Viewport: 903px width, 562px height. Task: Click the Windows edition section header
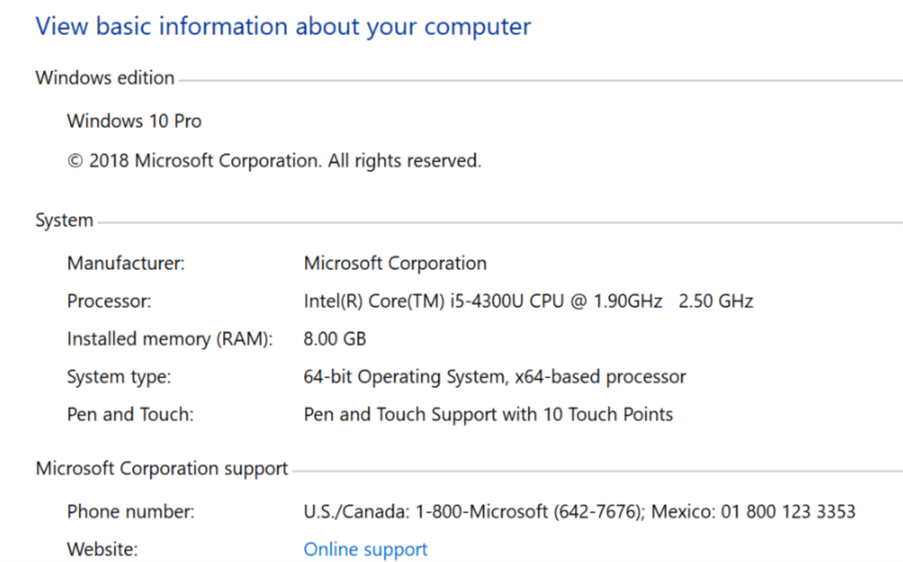click(x=105, y=78)
